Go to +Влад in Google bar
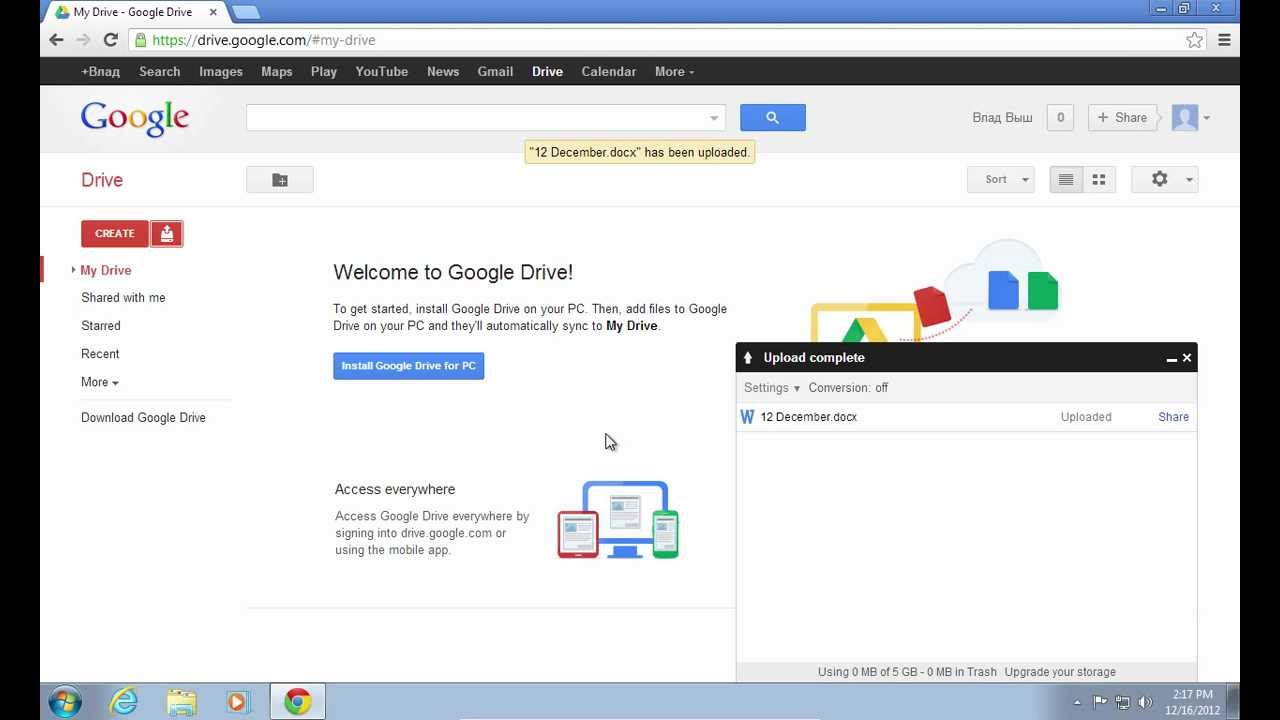Screen dimensions: 1280x720 [x=100, y=72]
